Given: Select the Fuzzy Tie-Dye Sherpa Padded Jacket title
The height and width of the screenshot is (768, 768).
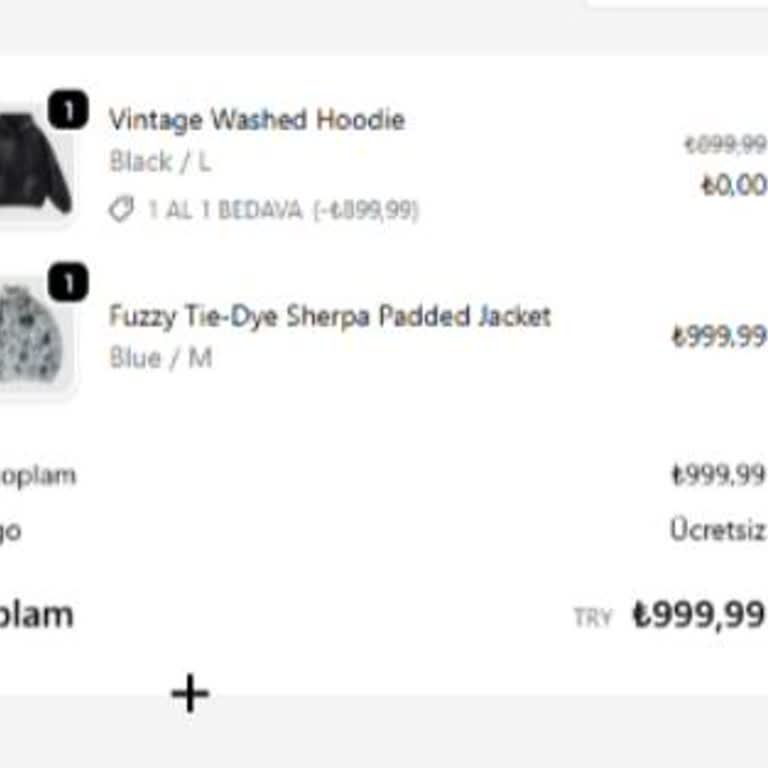Looking at the screenshot, I should click(x=330, y=316).
